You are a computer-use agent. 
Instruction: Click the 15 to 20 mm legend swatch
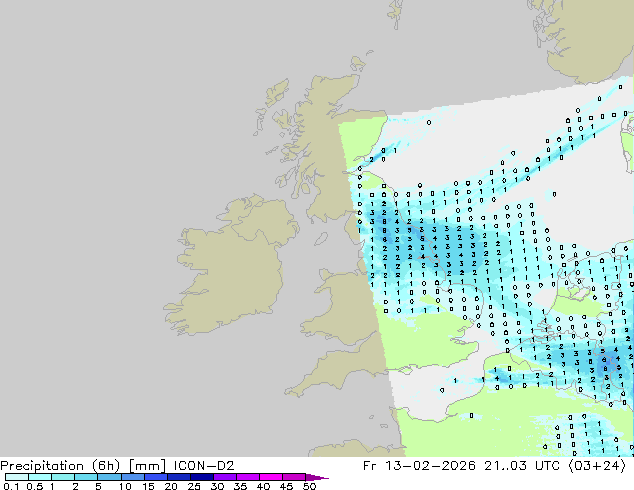point(155,477)
